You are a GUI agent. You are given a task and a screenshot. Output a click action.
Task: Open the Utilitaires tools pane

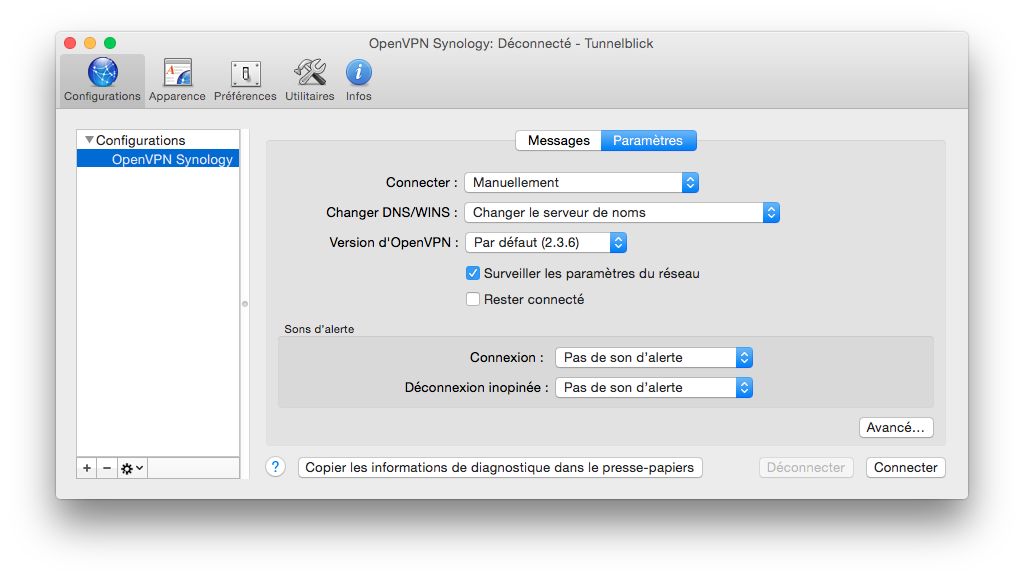[310, 80]
